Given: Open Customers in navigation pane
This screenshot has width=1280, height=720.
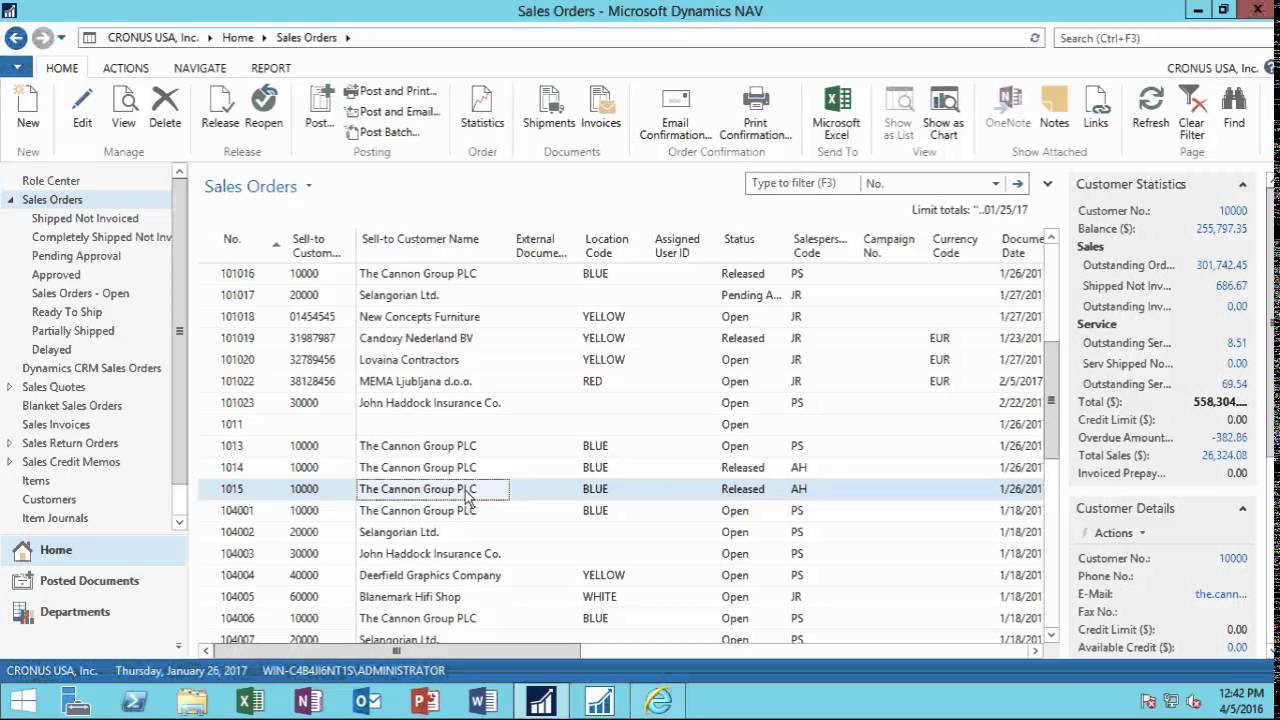Looking at the screenshot, I should coord(49,500).
